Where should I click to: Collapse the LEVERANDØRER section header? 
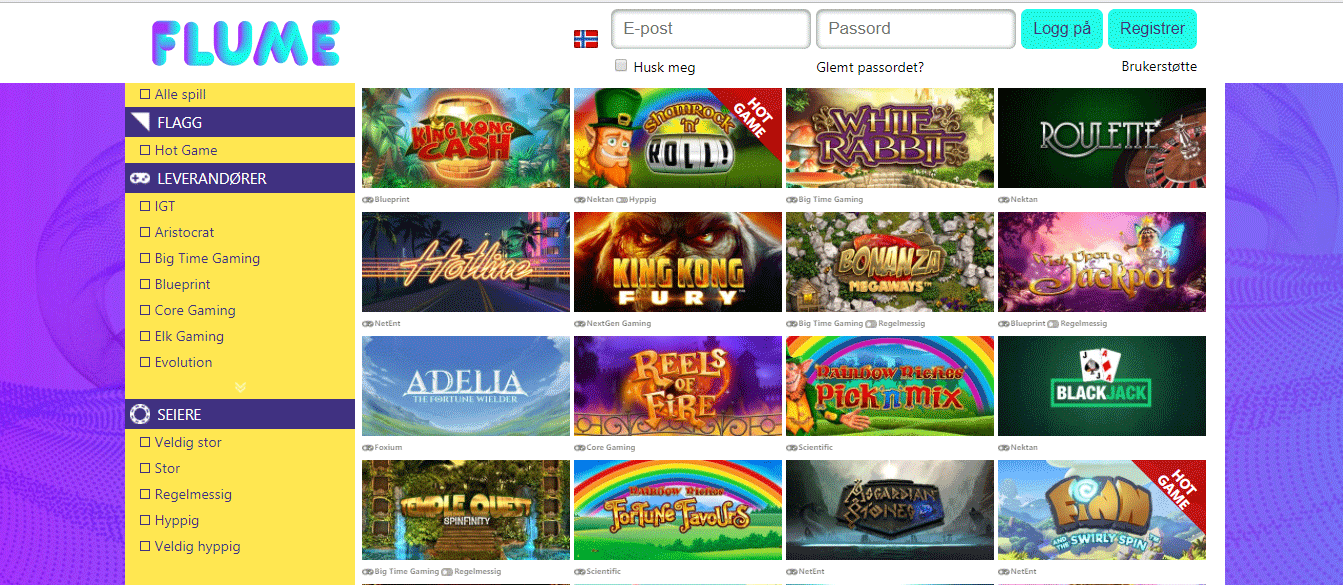[240, 178]
